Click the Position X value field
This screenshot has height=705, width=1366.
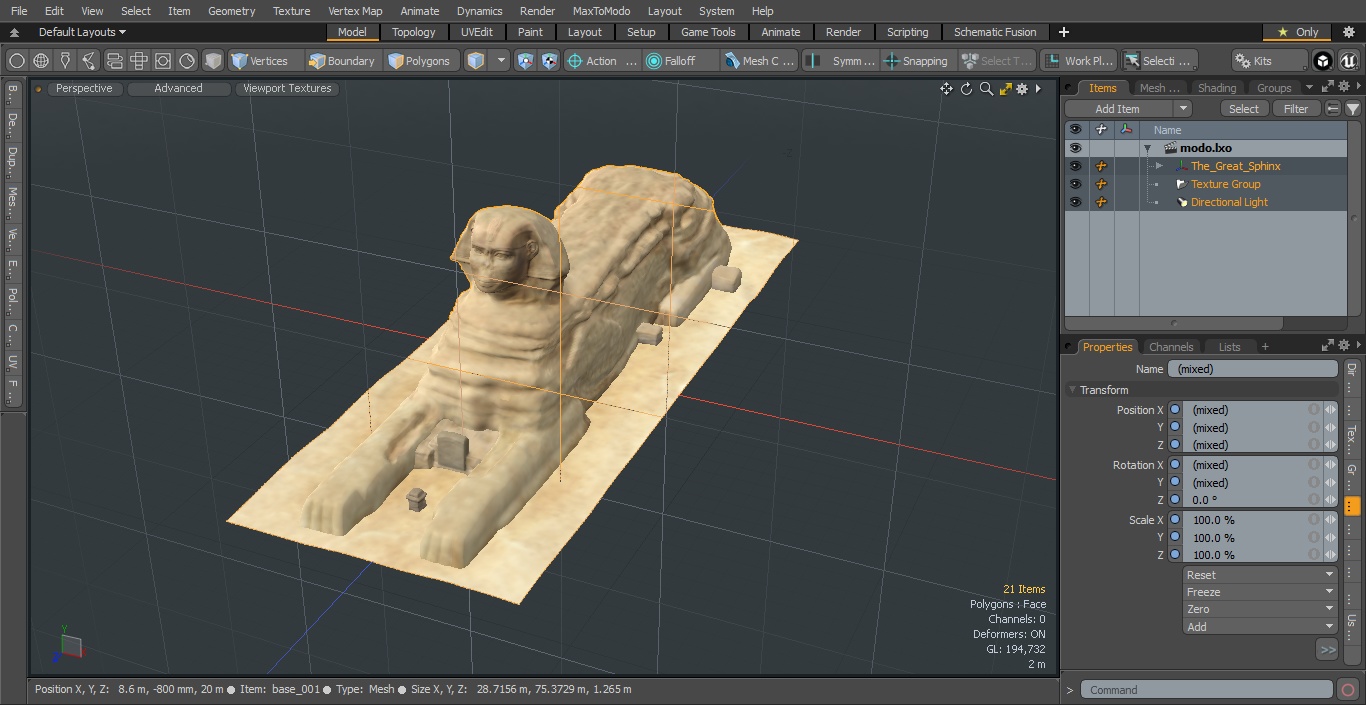[x=1247, y=410]
